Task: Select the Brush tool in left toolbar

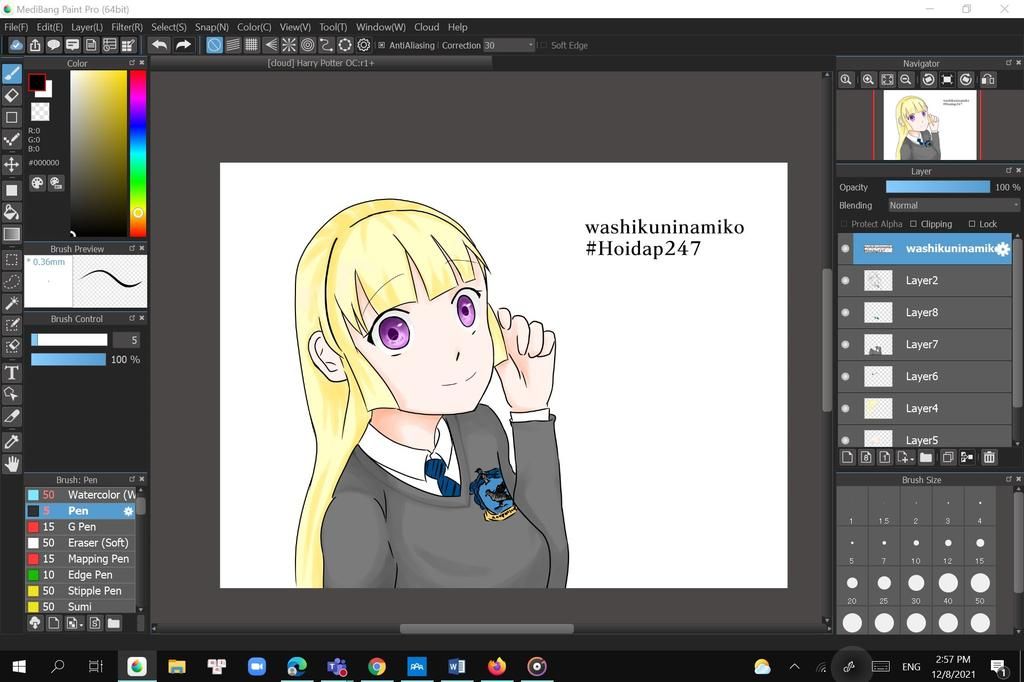Action: (x=12, y=74)
